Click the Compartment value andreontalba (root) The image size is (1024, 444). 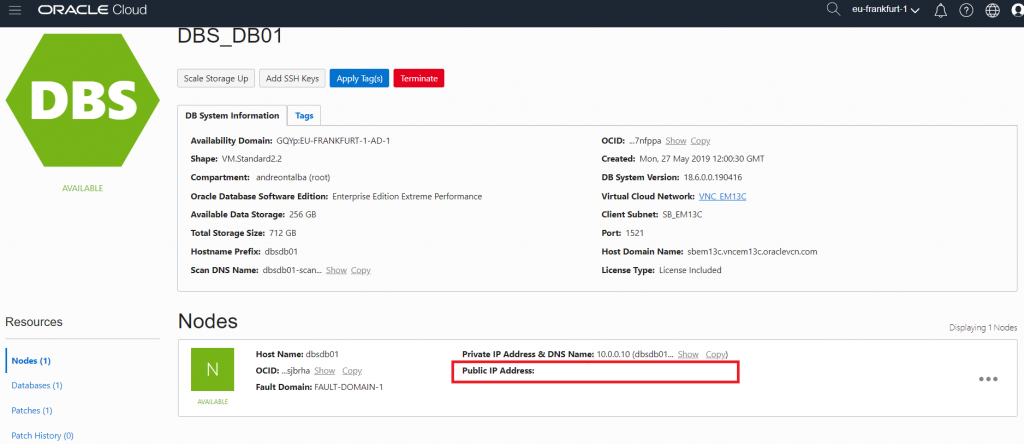click(295, 178)
